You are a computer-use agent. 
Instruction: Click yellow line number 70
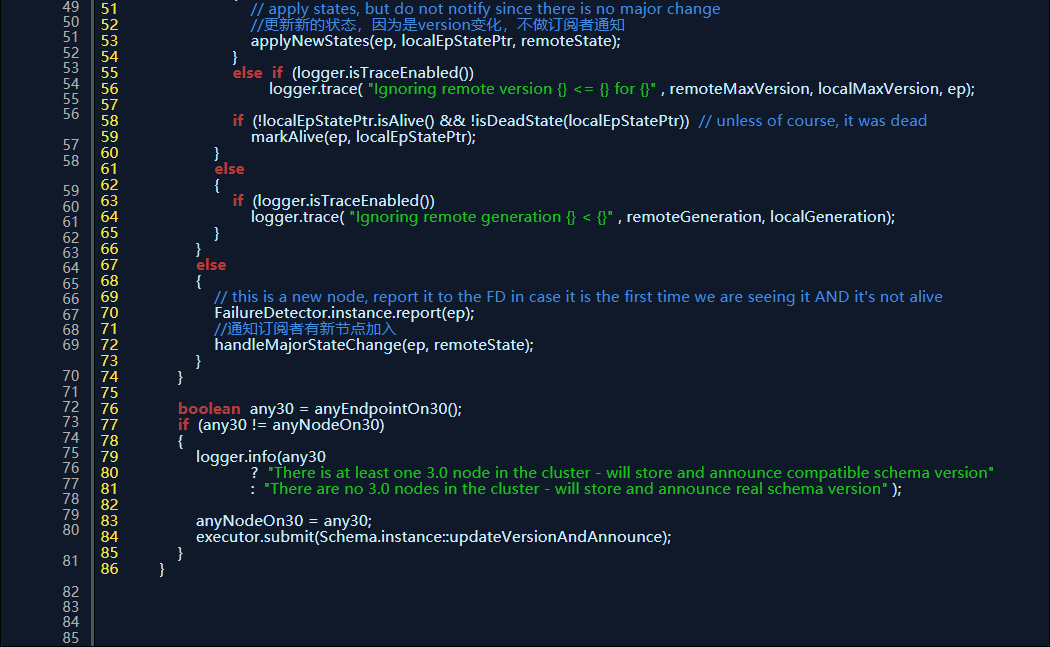click(x=109, y=313)
